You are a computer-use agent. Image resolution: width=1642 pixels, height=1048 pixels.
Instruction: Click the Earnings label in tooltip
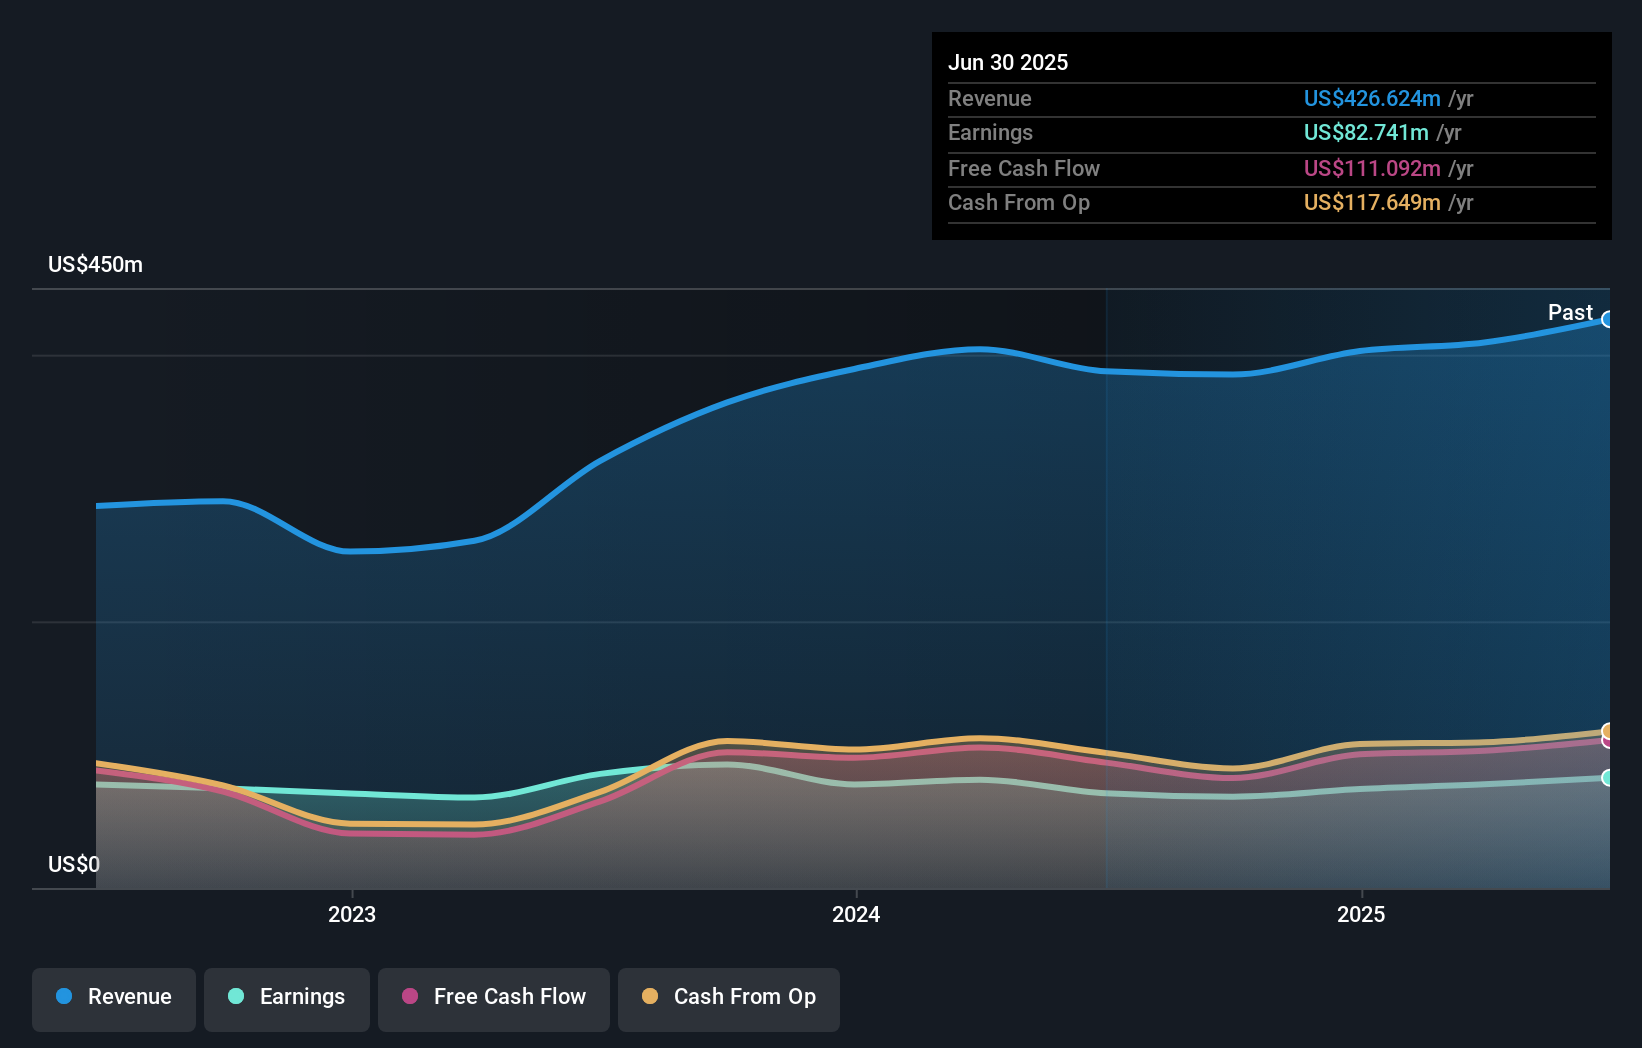[990, 133]
